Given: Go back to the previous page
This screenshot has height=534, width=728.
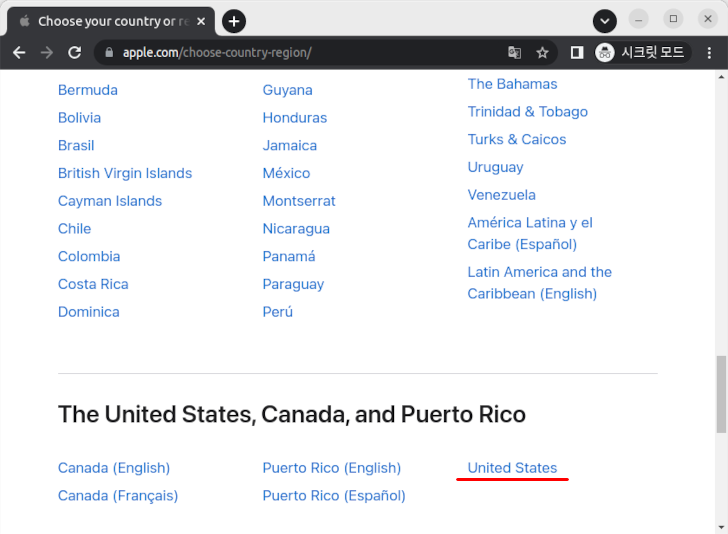Looking at the screenshot, I should (19, 52).
